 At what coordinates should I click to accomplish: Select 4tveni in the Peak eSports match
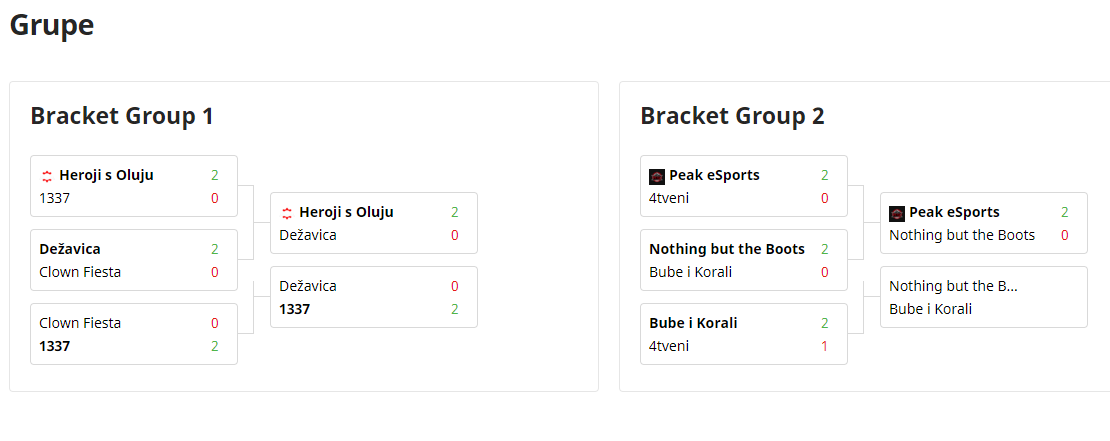coord(669,198)
